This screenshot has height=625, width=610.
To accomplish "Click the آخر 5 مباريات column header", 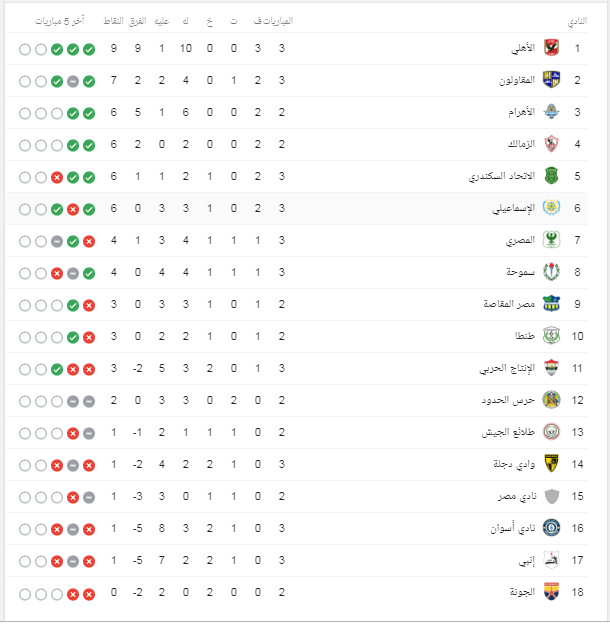I will click(x=59, y=20).
